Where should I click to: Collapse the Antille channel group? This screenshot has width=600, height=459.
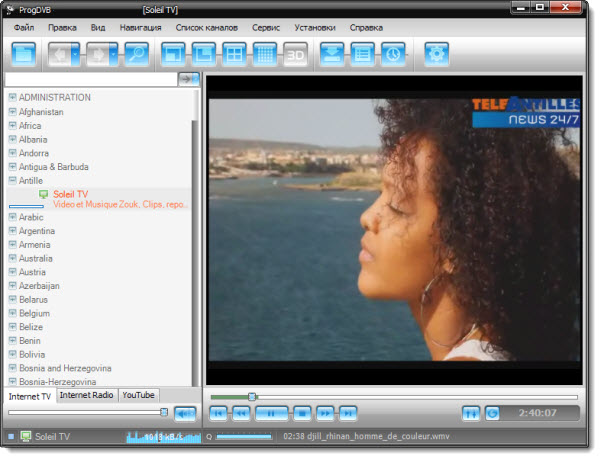13,181
